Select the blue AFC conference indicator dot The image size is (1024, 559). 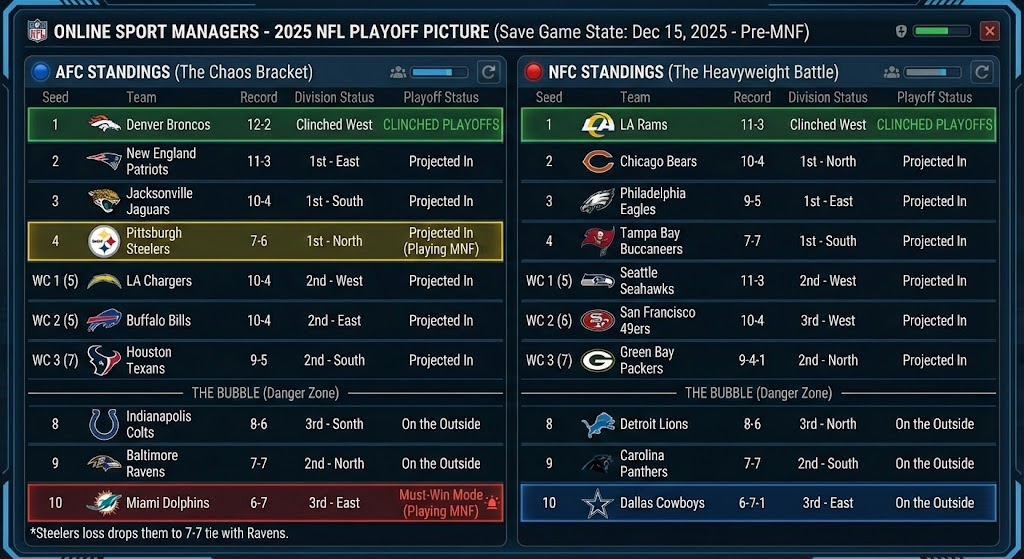[41, 72]
